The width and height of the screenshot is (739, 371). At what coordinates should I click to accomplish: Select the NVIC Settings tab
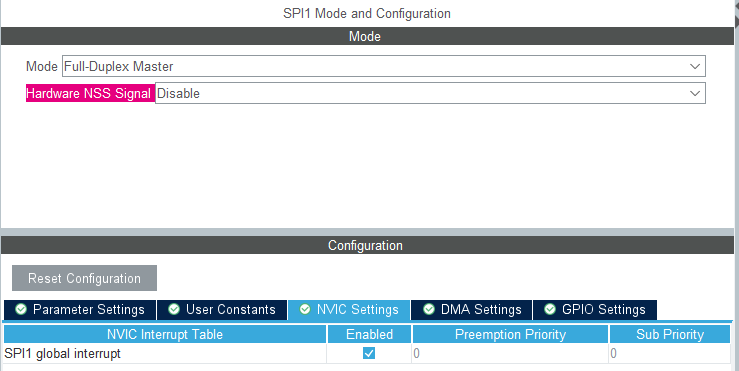pyautogui.click(x=349, y=310)
